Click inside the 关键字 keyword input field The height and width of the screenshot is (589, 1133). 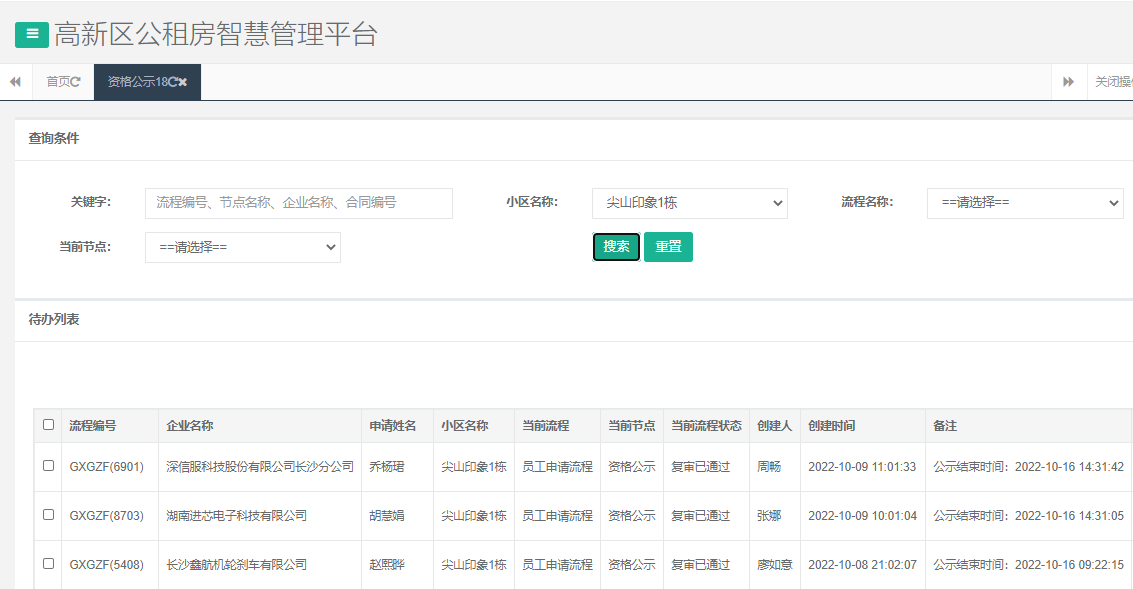300,203
